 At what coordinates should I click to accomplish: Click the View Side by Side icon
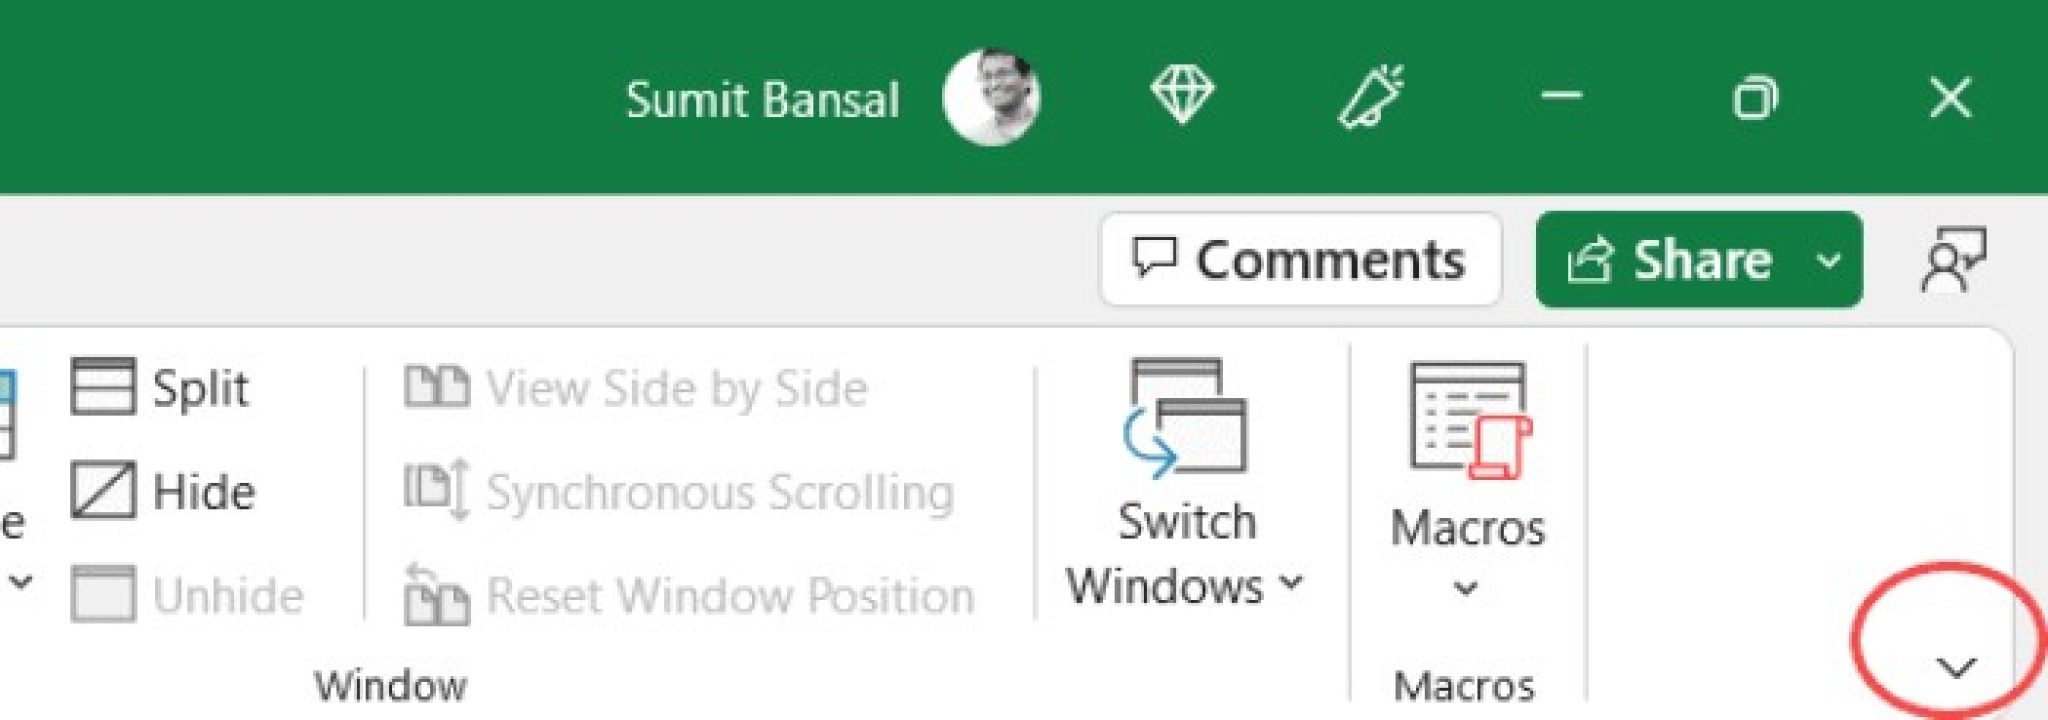pos(437,388)
